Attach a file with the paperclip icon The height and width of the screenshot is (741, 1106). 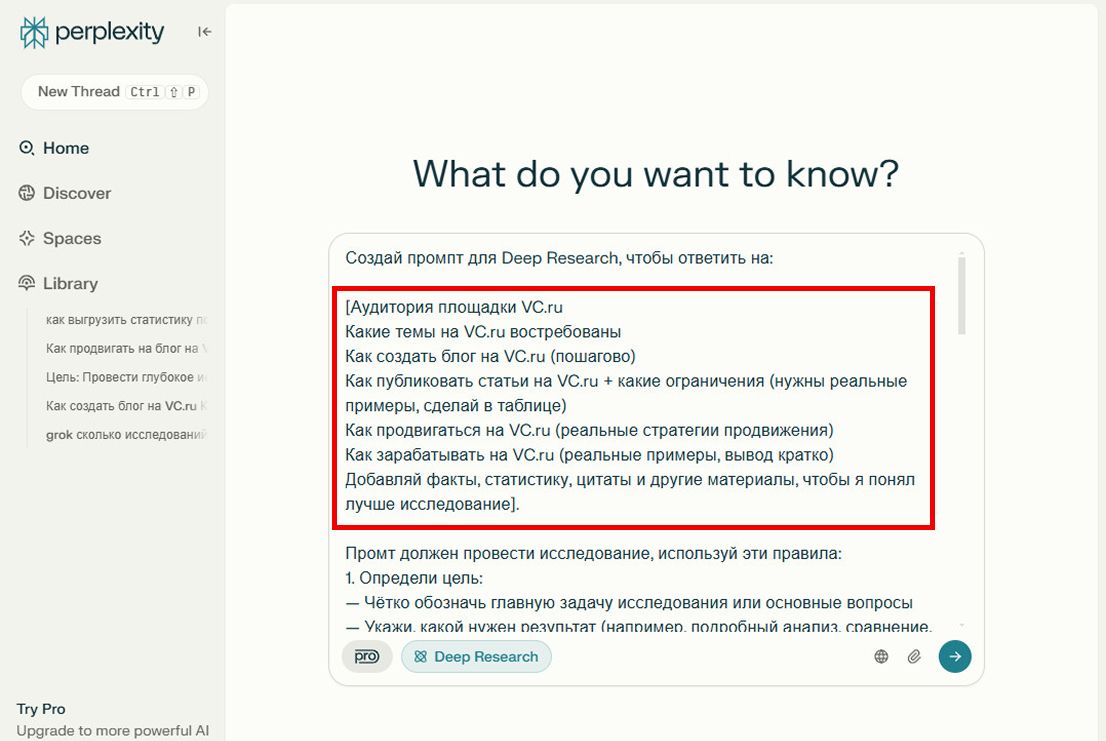click(913, 656)
